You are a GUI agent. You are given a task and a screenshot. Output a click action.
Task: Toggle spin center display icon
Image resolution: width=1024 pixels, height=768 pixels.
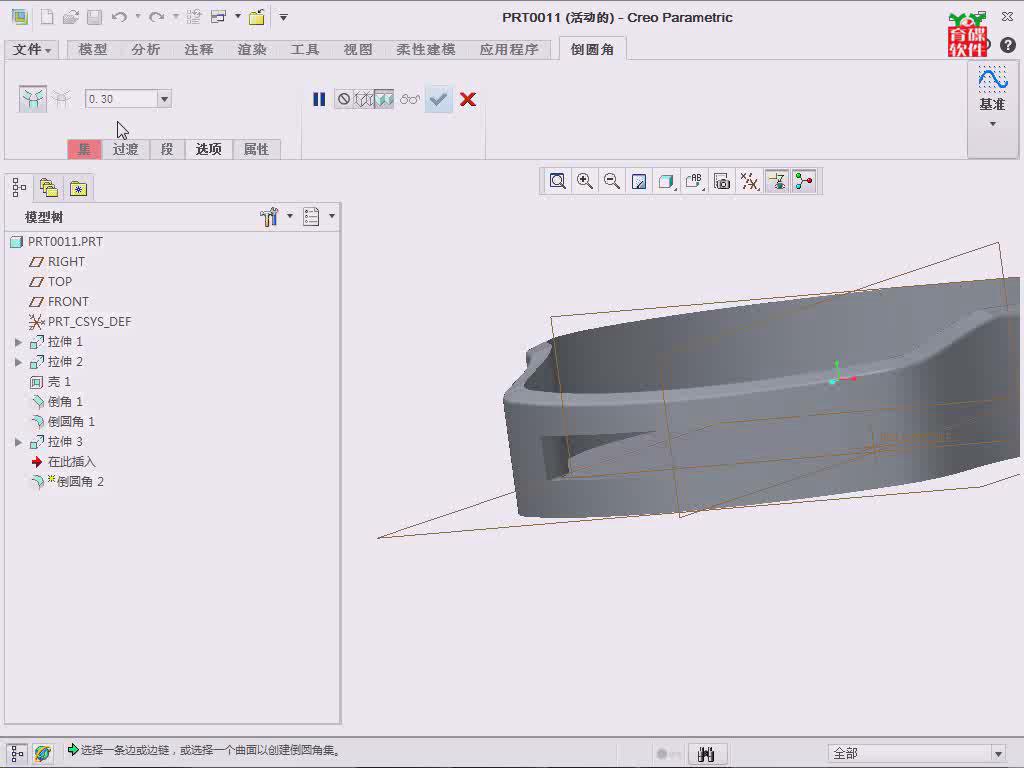805,181
